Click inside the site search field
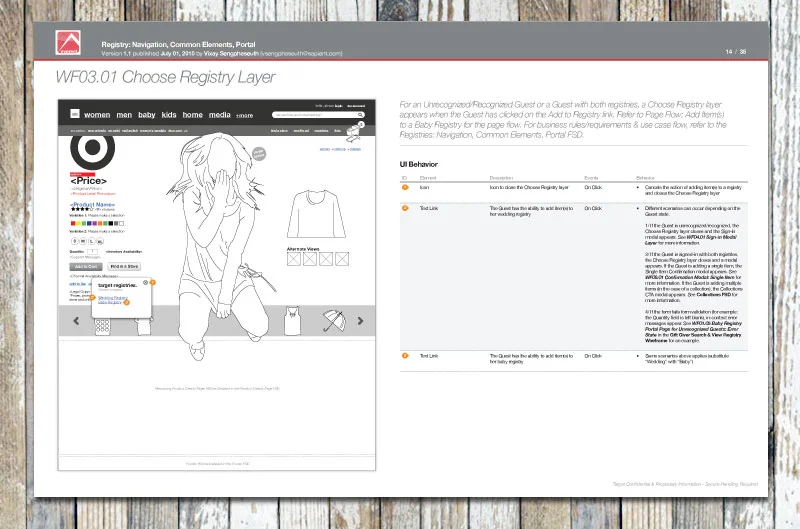Viewport: 800px width, 529px height. point(318,115)
